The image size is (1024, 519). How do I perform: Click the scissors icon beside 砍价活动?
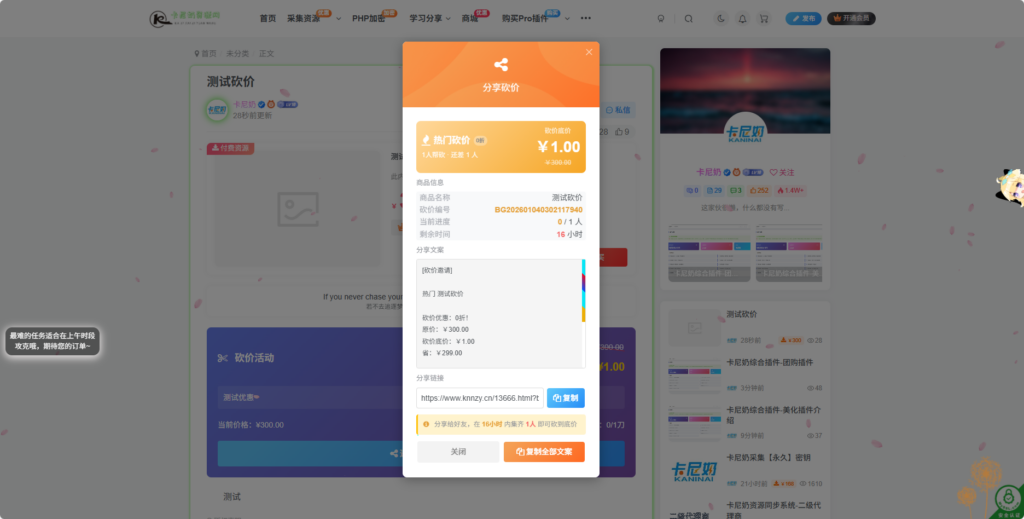(223, 358)
